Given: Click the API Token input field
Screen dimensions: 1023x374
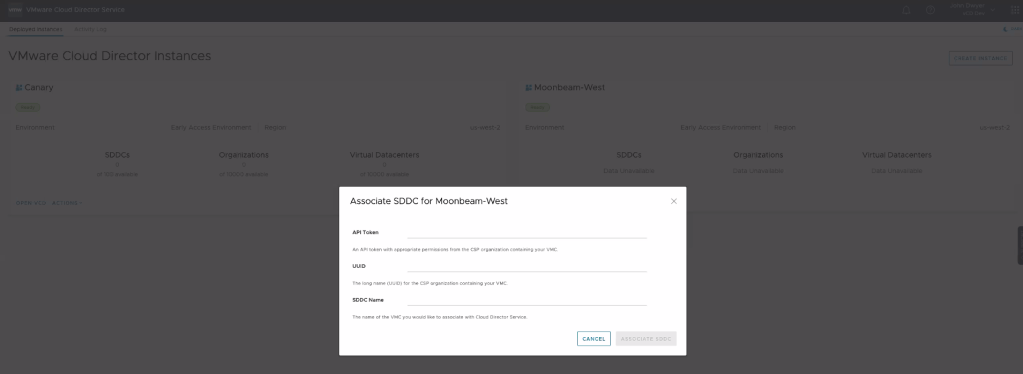Looking at the screenshot, I should pos(527,232).
